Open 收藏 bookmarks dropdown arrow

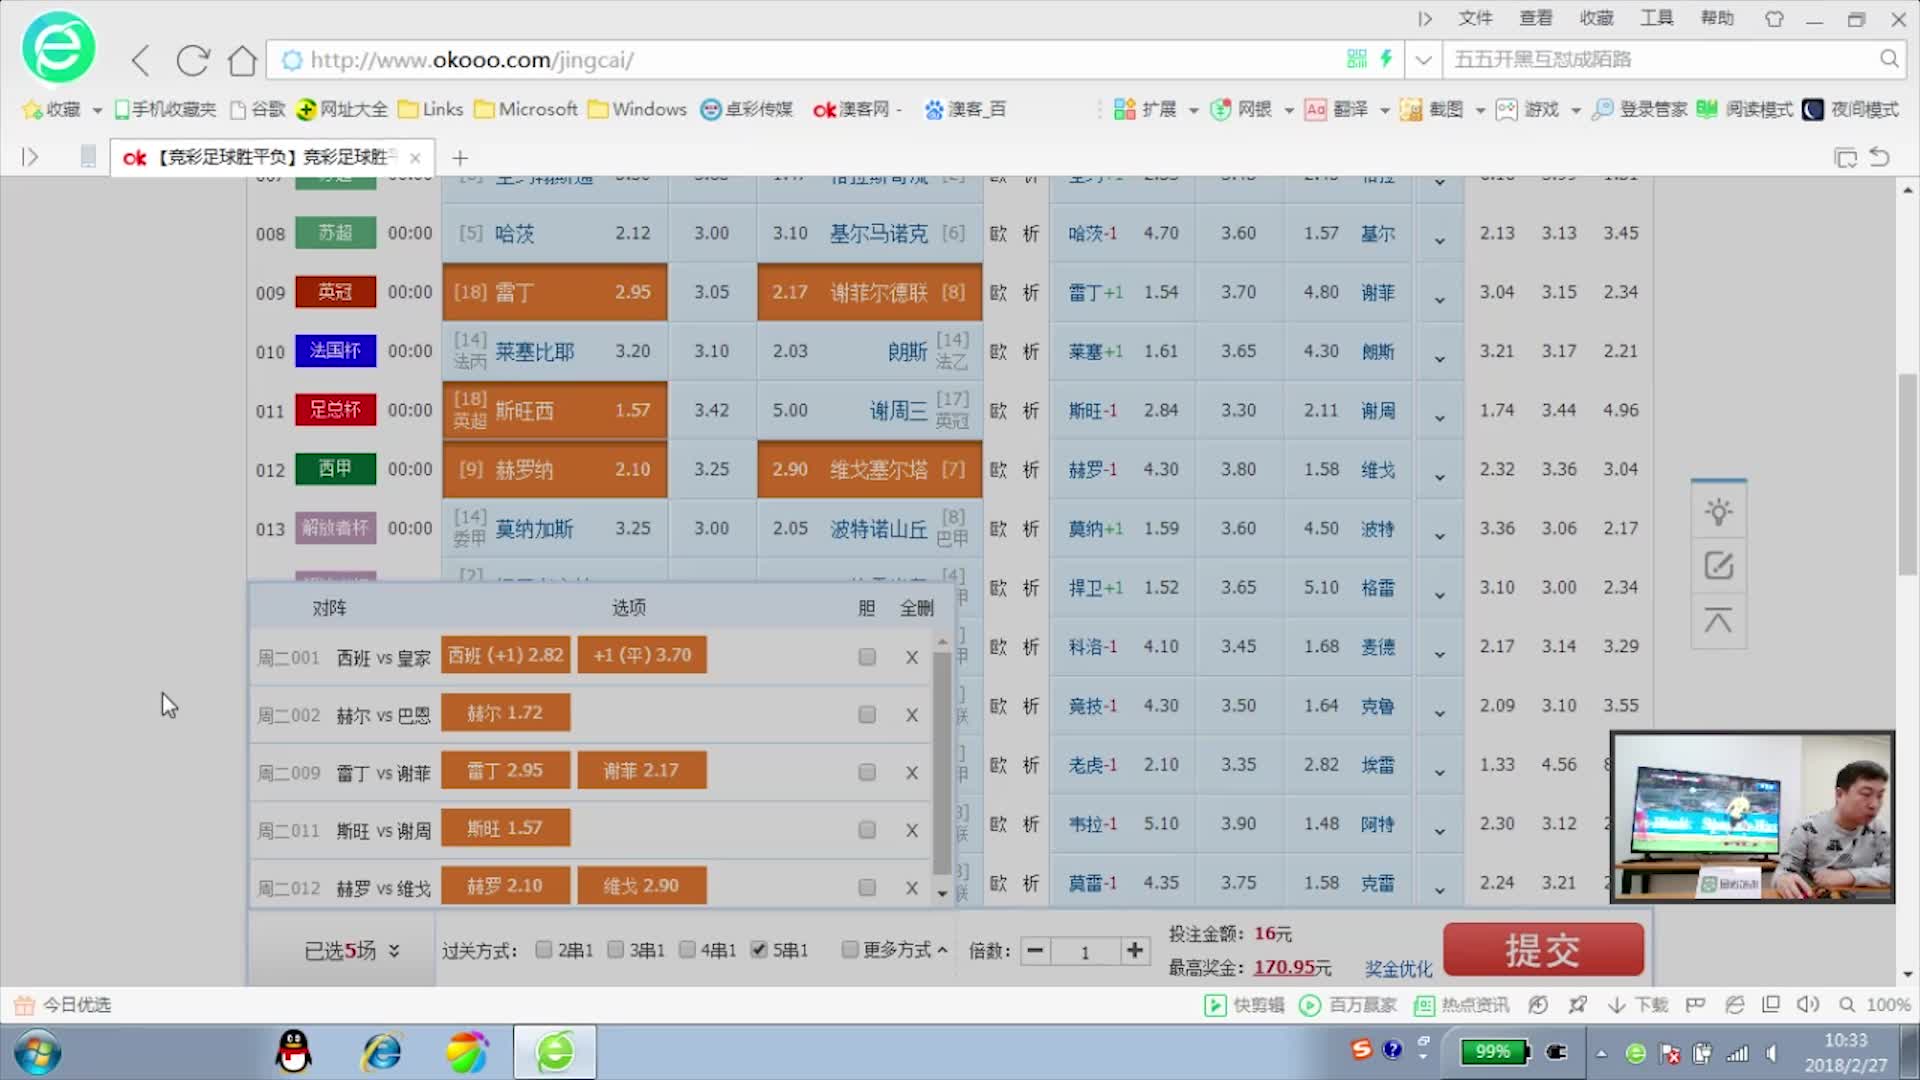[x=97, y=110]
